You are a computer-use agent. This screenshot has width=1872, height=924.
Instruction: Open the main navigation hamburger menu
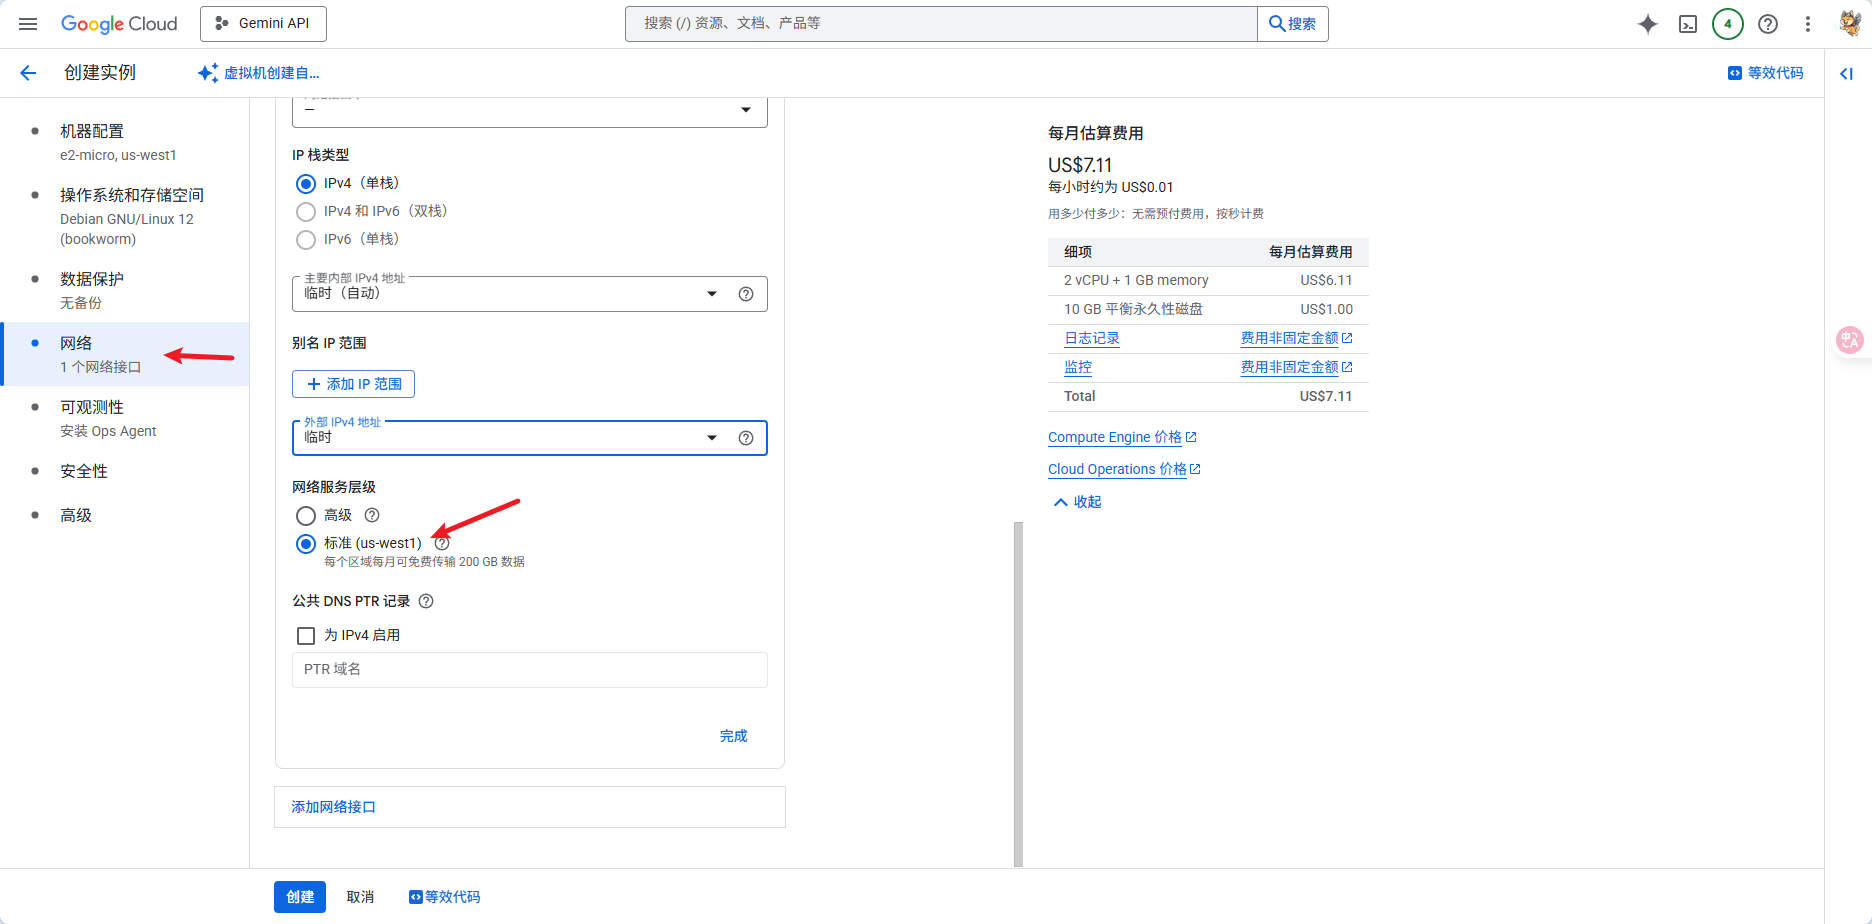28,24
